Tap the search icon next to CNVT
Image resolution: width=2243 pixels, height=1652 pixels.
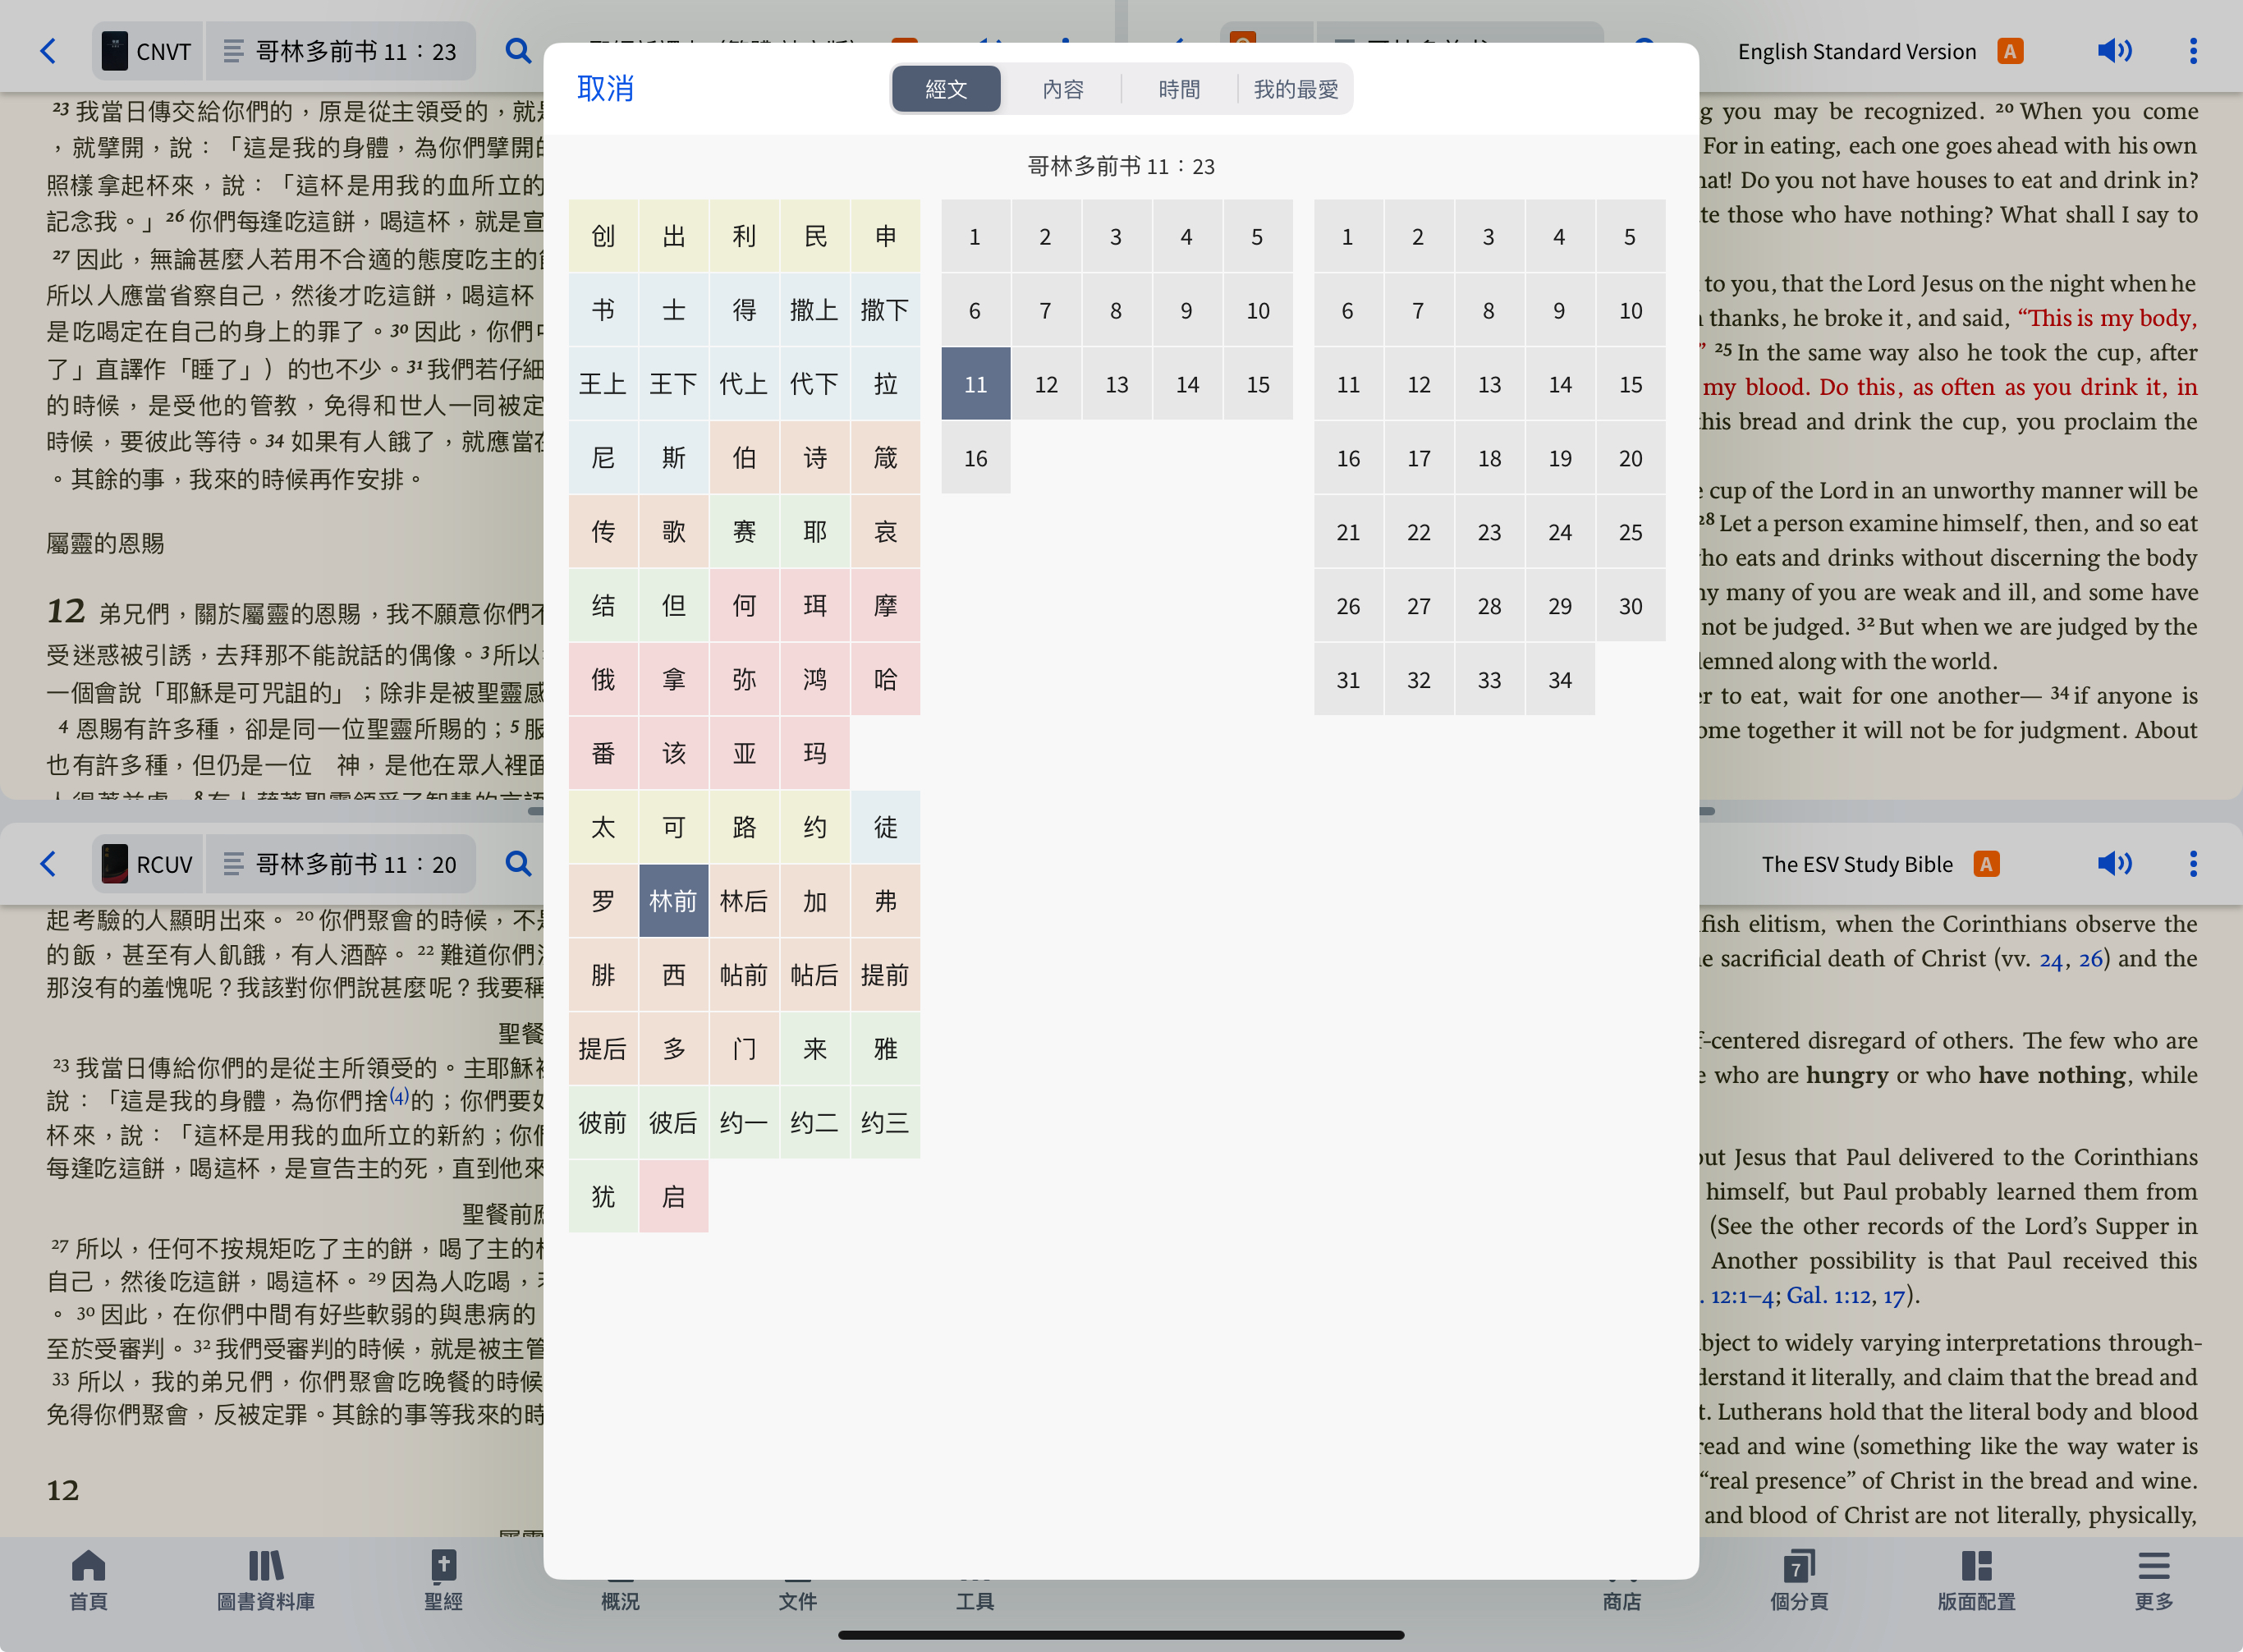point(518,50)
